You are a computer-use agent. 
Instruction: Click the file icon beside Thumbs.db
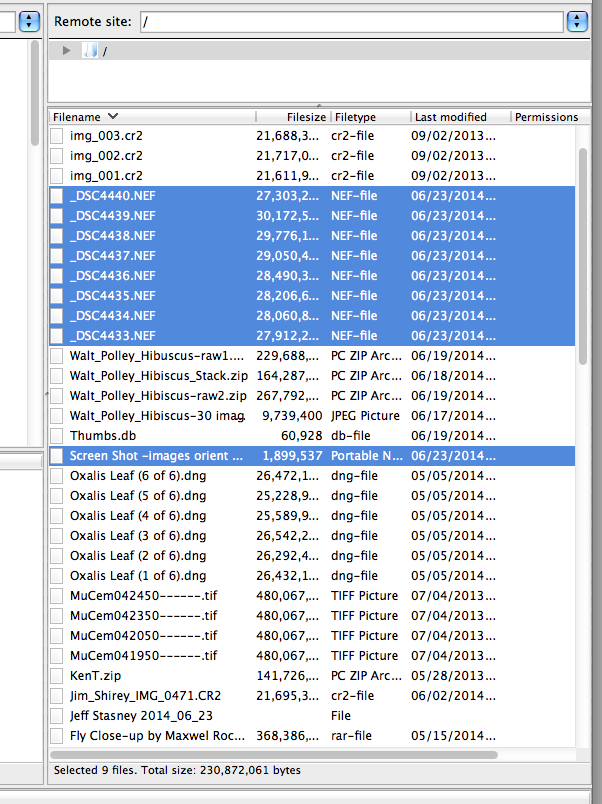56,436
